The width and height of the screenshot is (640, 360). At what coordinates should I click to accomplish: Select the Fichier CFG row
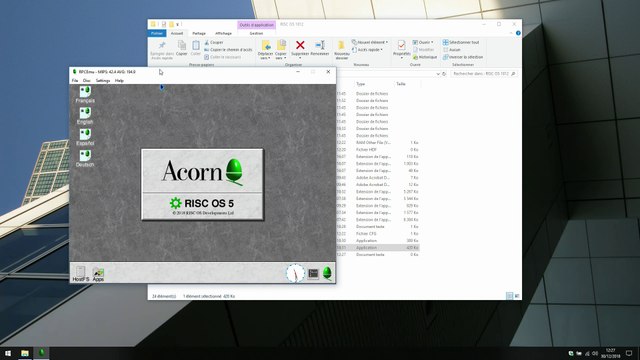(x=378, y=233)
